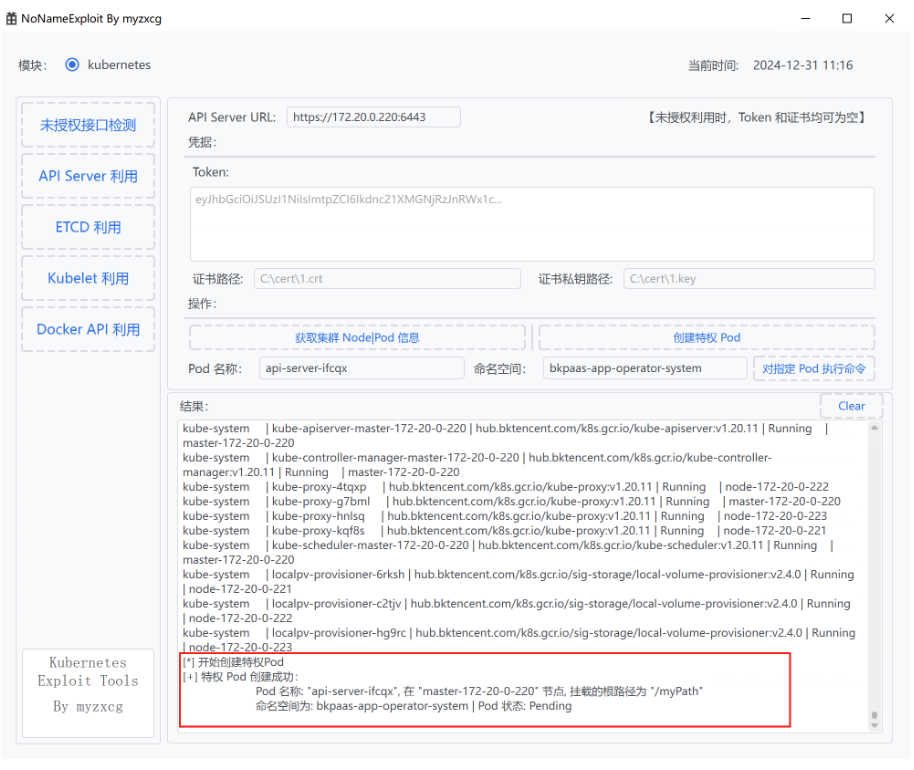
Task: Click the kube-scheduler-master result line
Action: coord(508,552)
